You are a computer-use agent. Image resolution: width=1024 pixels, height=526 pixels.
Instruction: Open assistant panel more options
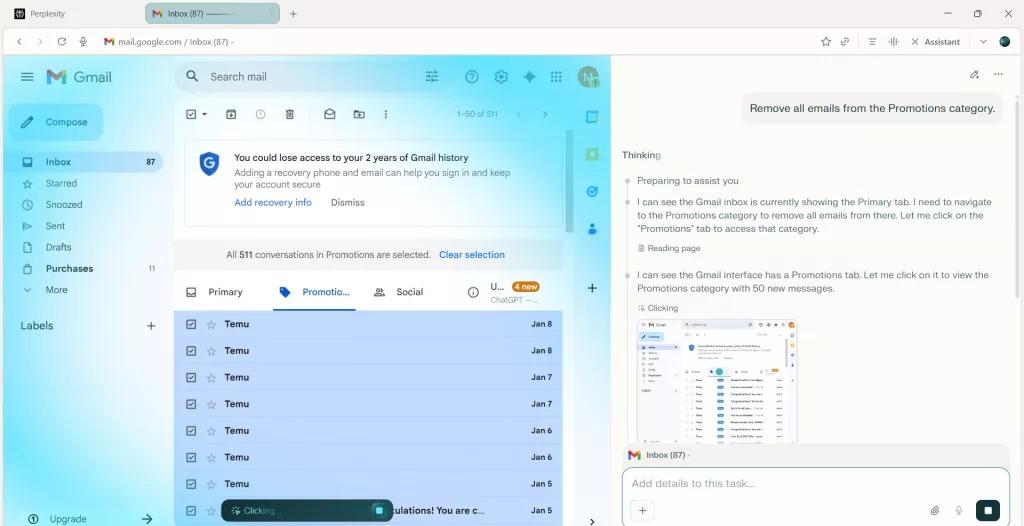pyautogui.click(x=998, y=74)
